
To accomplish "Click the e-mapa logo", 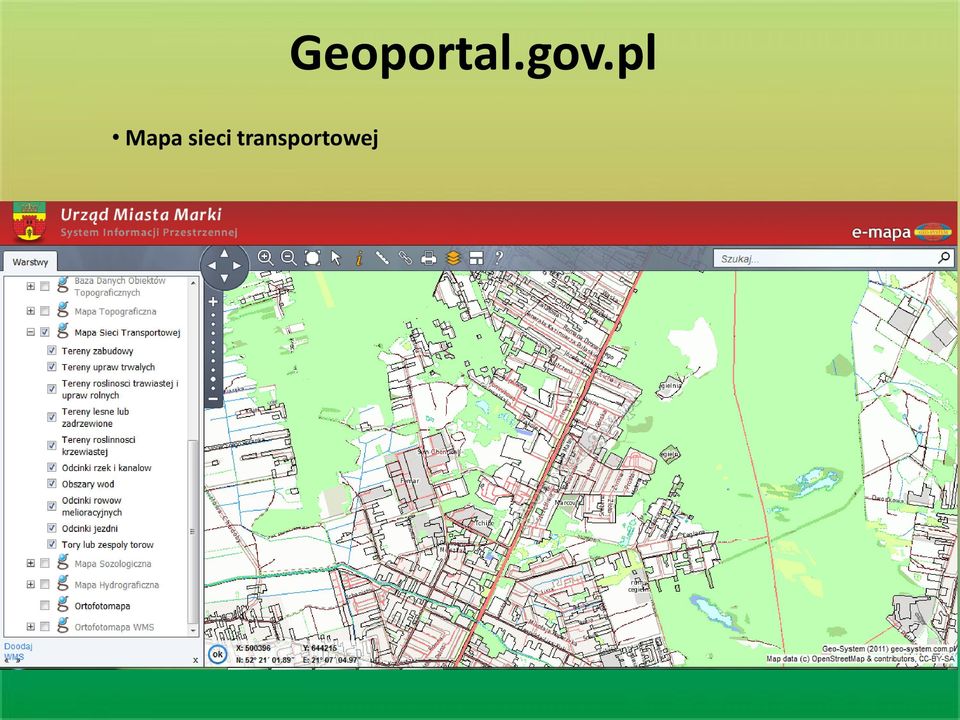I will tap(901, 232).
